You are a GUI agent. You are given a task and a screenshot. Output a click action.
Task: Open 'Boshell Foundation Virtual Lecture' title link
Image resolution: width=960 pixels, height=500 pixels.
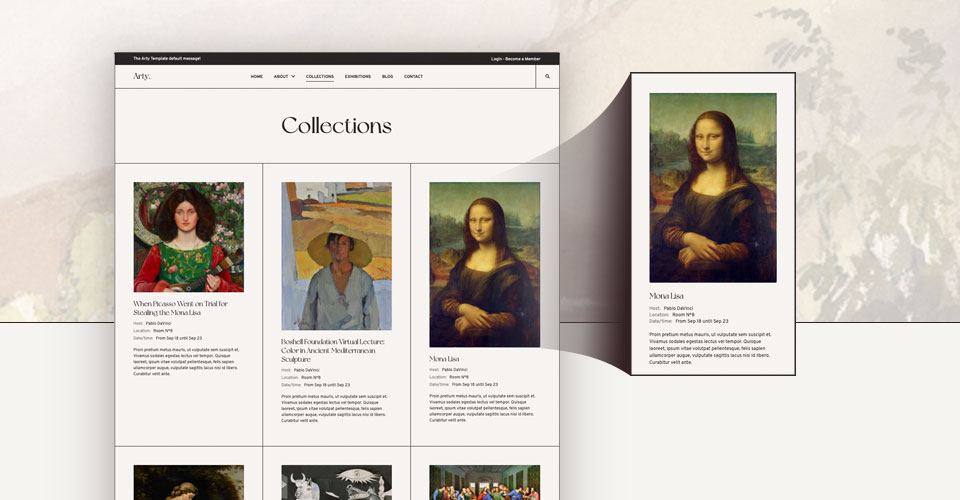(332, 351)
